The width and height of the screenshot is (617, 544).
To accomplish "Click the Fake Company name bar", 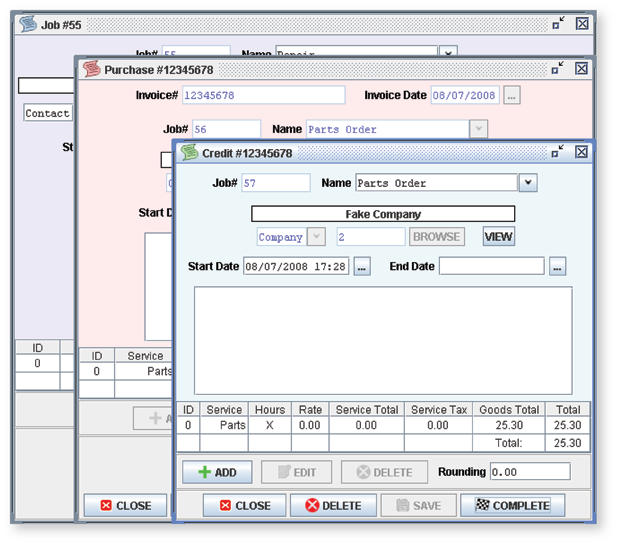I will click(383, 214).
